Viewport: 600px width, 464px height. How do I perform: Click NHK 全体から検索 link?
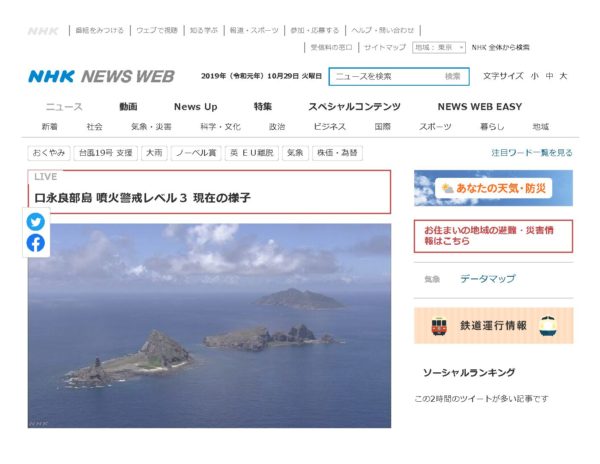tap(501, 47)
